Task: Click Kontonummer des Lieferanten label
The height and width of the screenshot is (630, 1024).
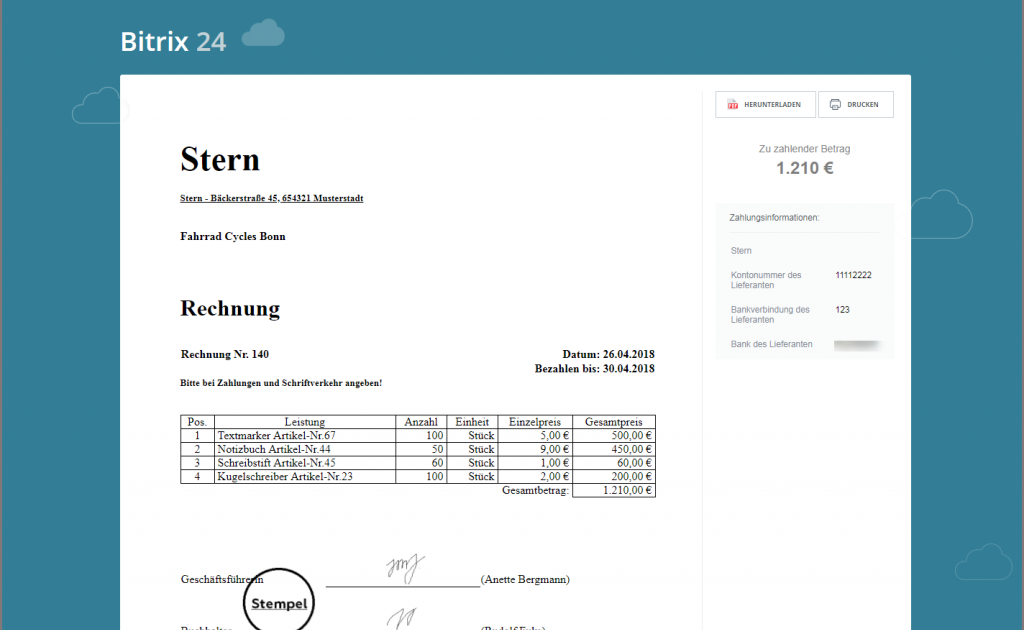Action: point(766,280)
